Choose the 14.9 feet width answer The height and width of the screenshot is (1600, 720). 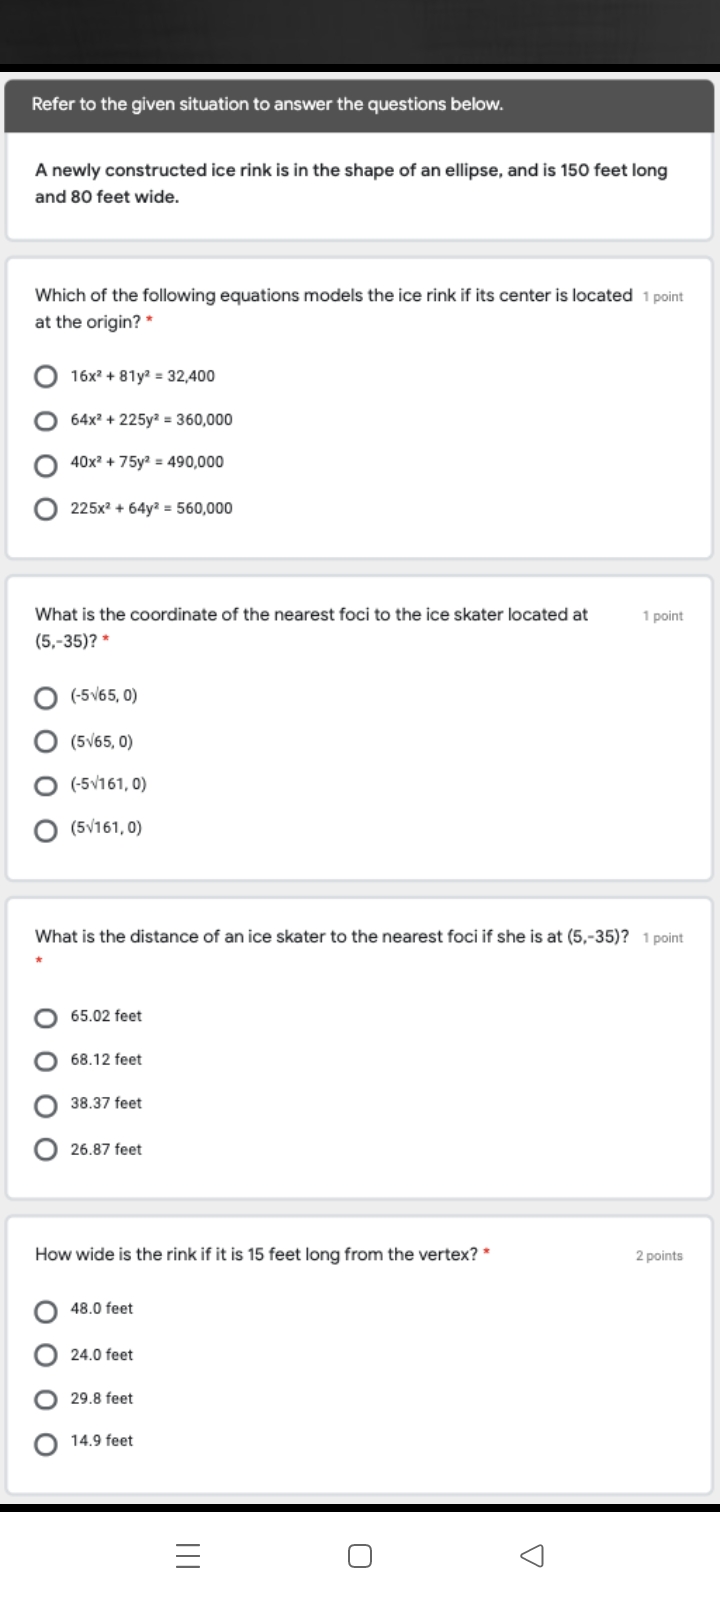tap(46, 1443)
